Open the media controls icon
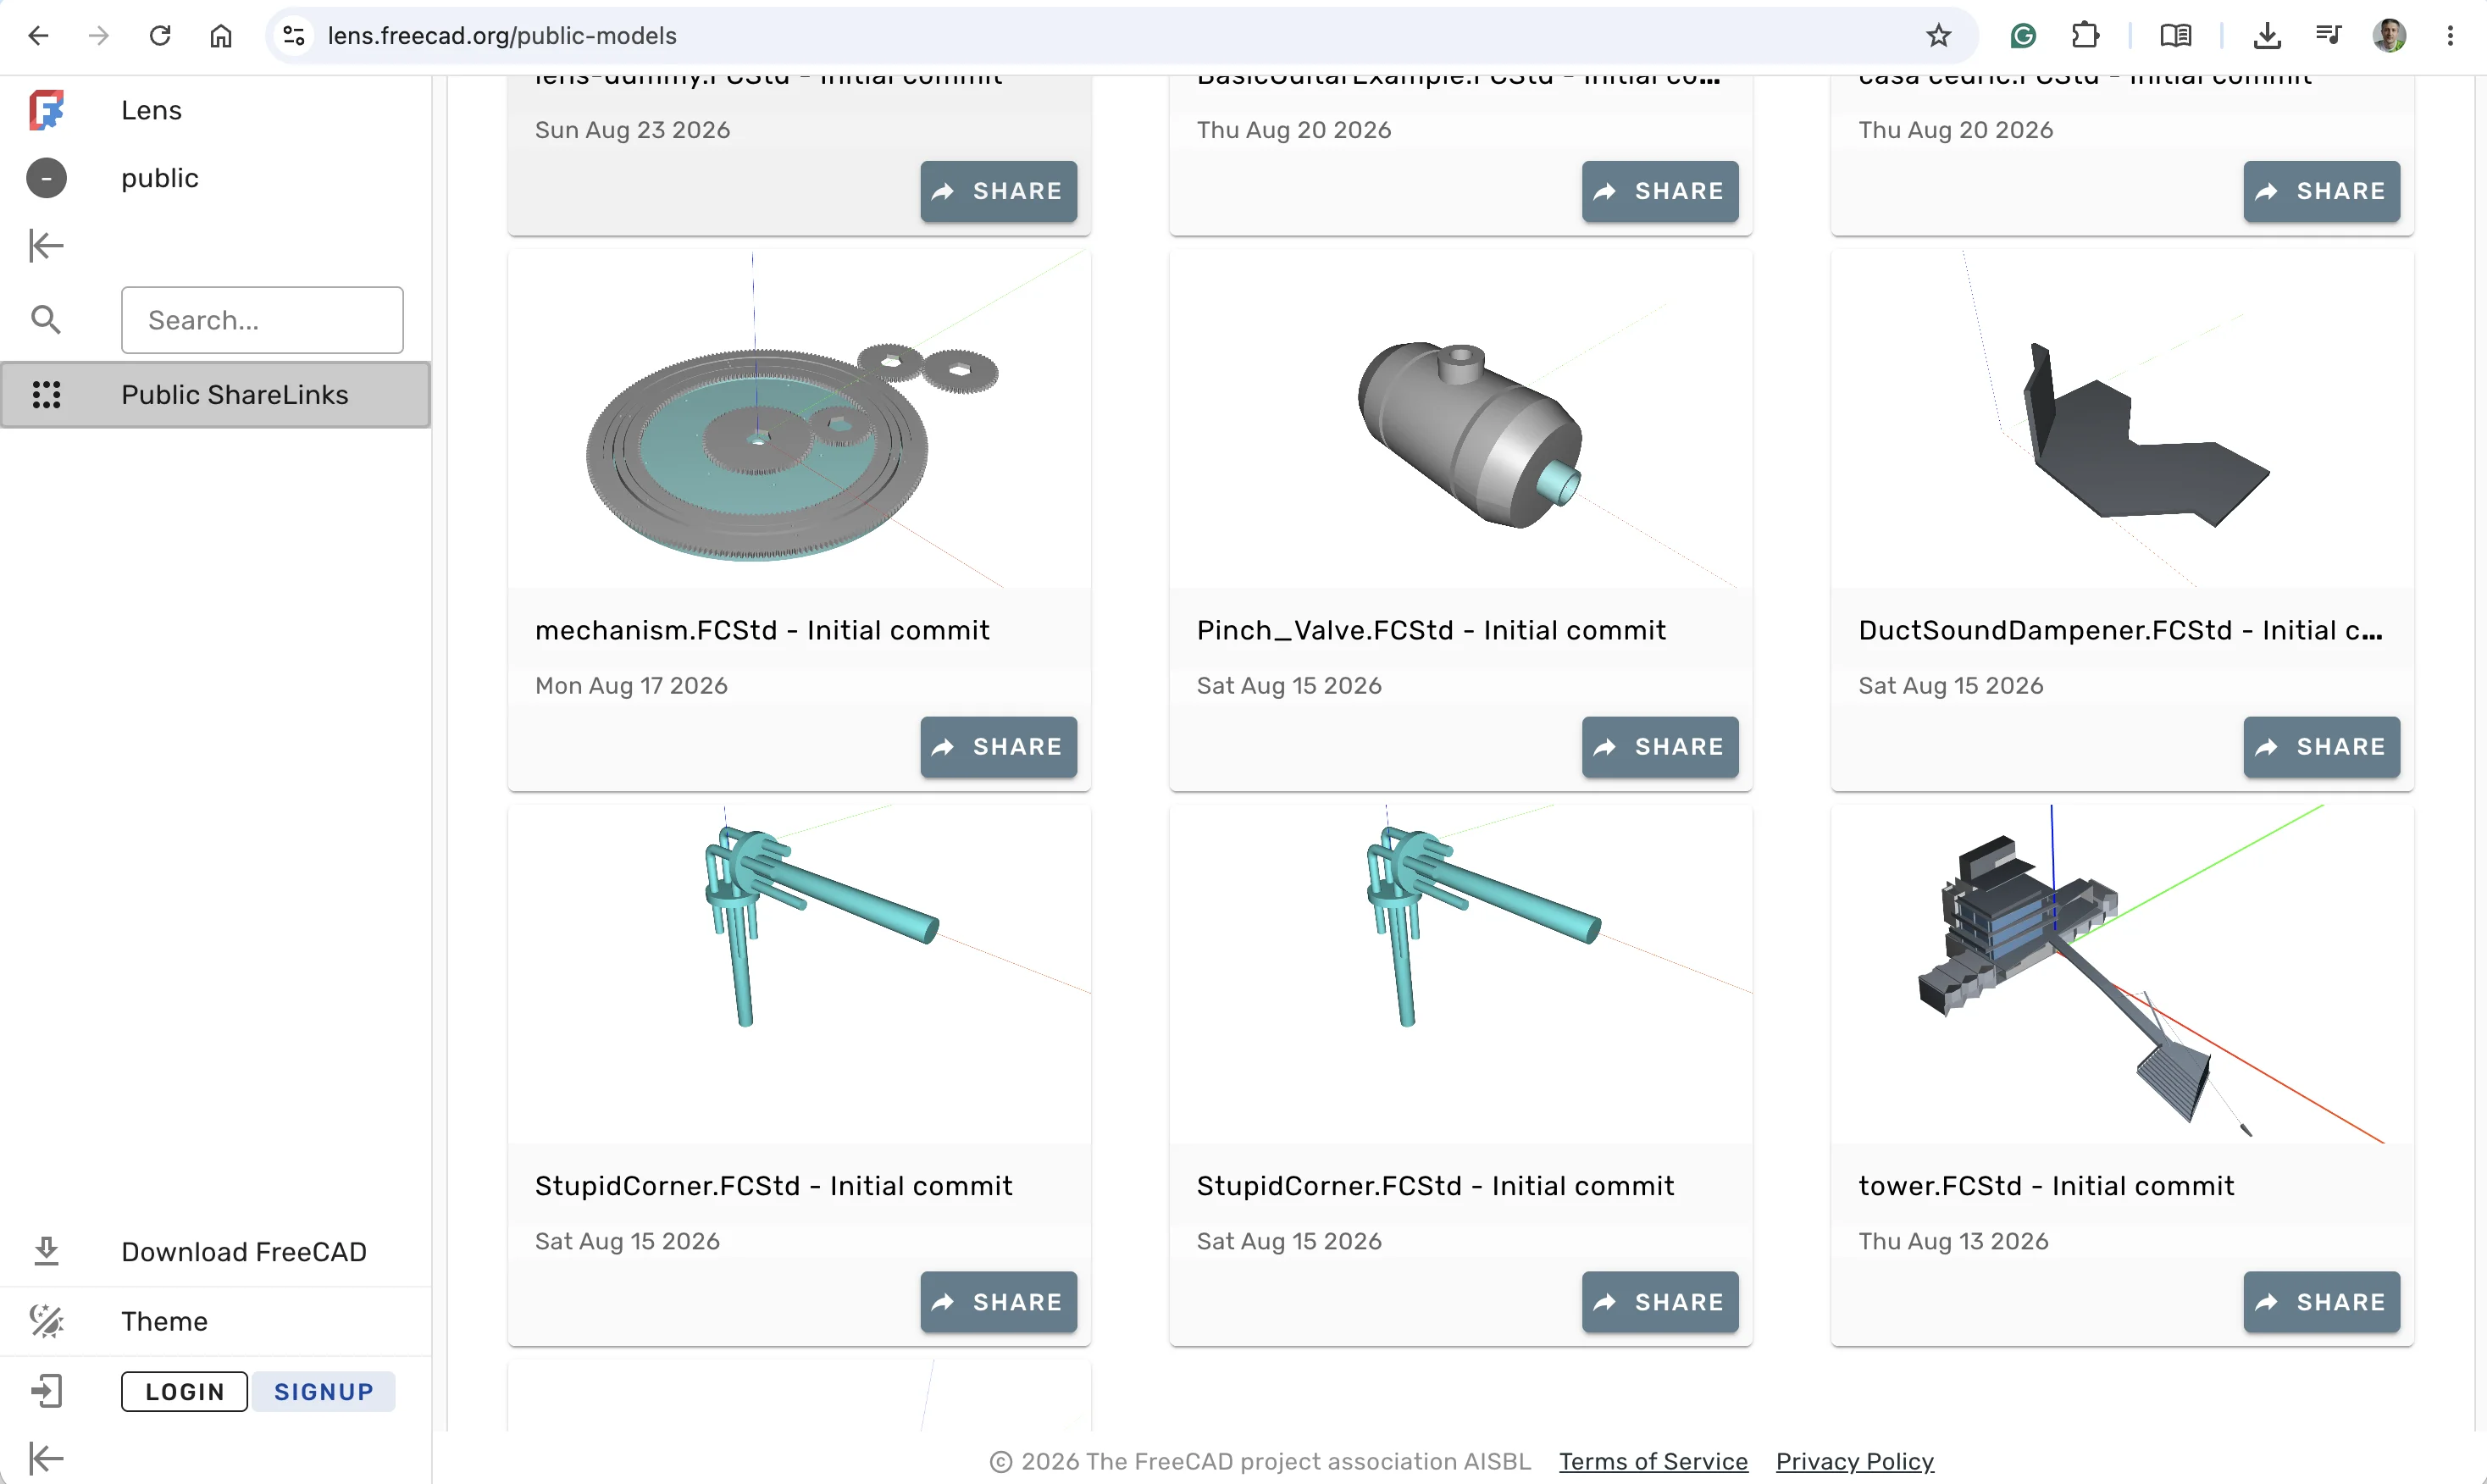The image size is (2487, 1484). tap(2328, 36)
